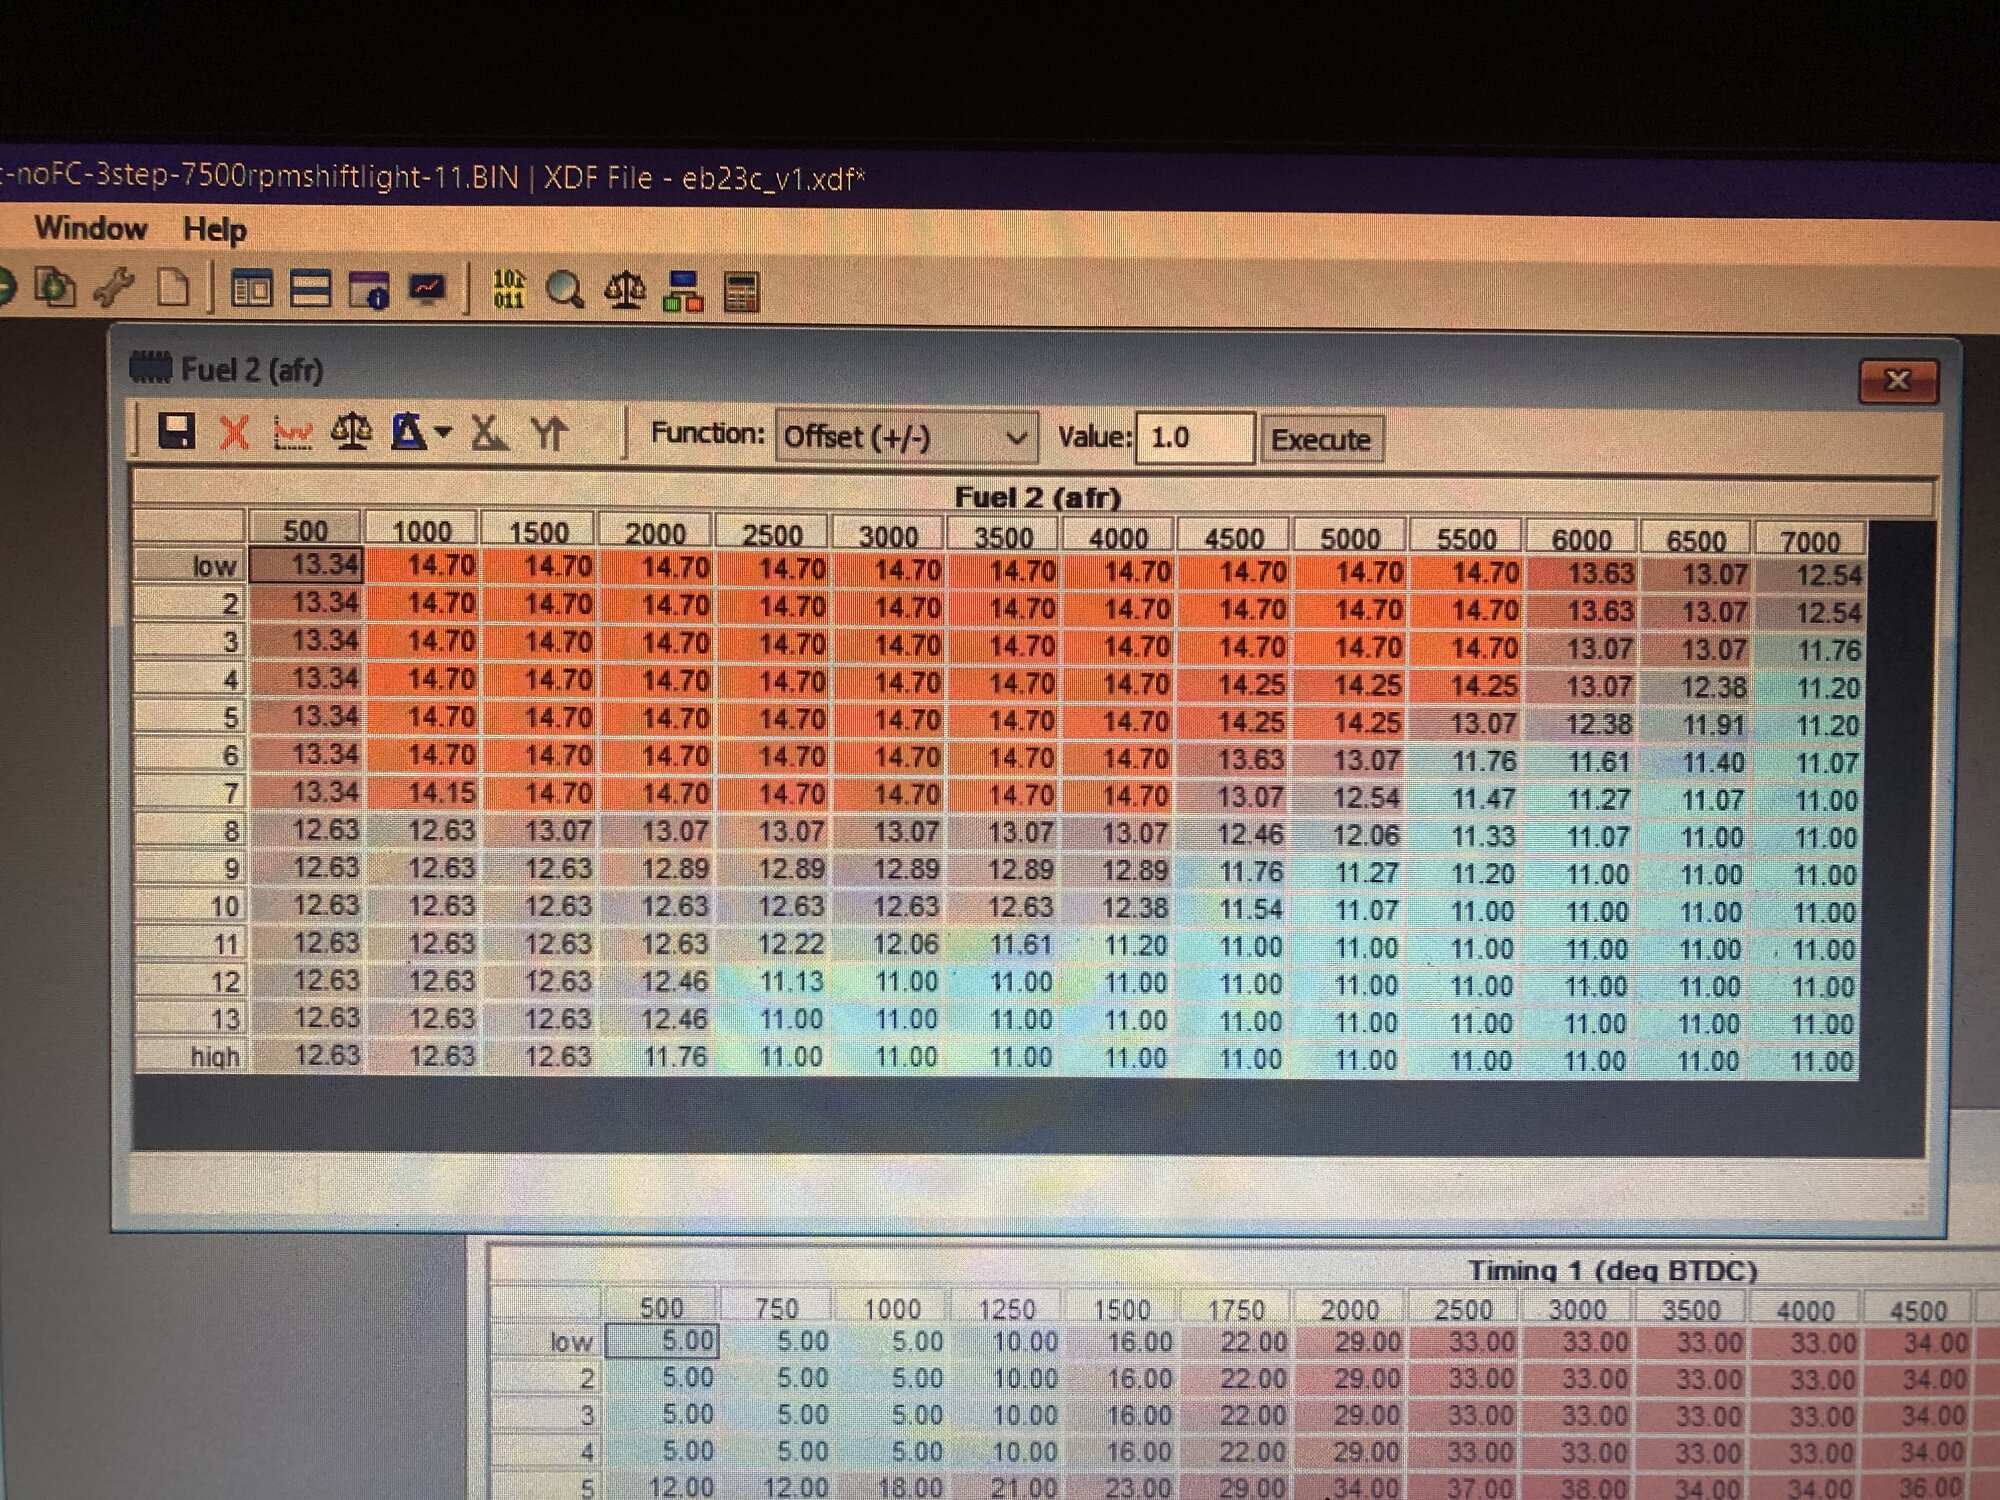Select the 'low' row header in Fuel 2
Screen dimensions: 2000x1500
pyautogui.click(x=191, y=566)
